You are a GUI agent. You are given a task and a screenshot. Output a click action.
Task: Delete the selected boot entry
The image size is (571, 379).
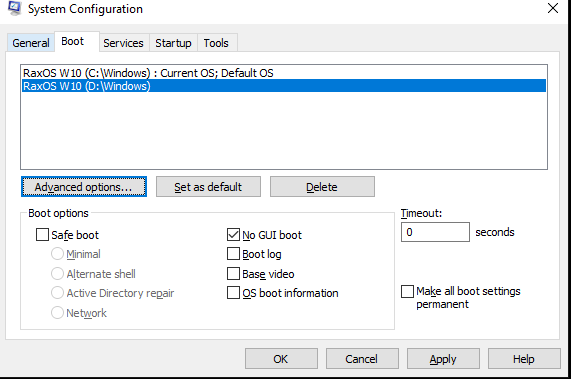click(x=322, y=187)
